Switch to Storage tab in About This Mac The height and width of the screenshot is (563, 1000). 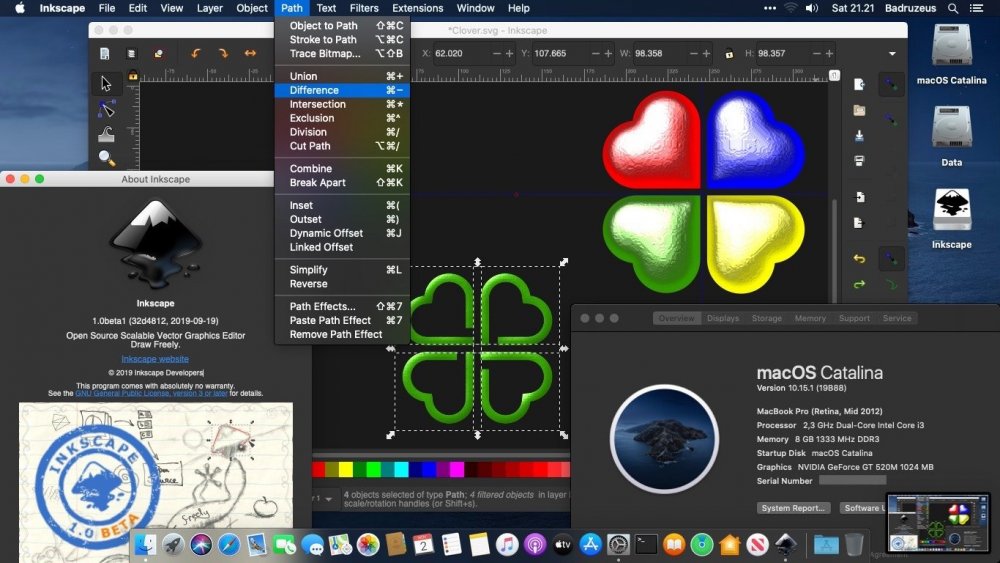(767, 318)
